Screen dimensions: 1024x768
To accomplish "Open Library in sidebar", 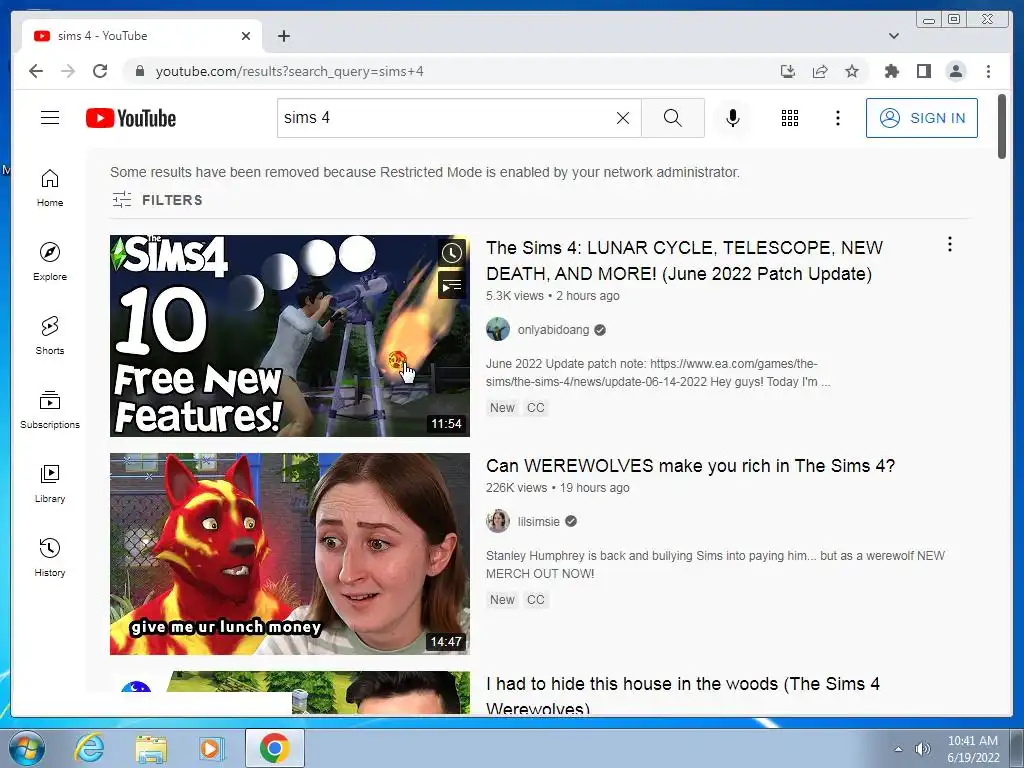I will point(50,483).
